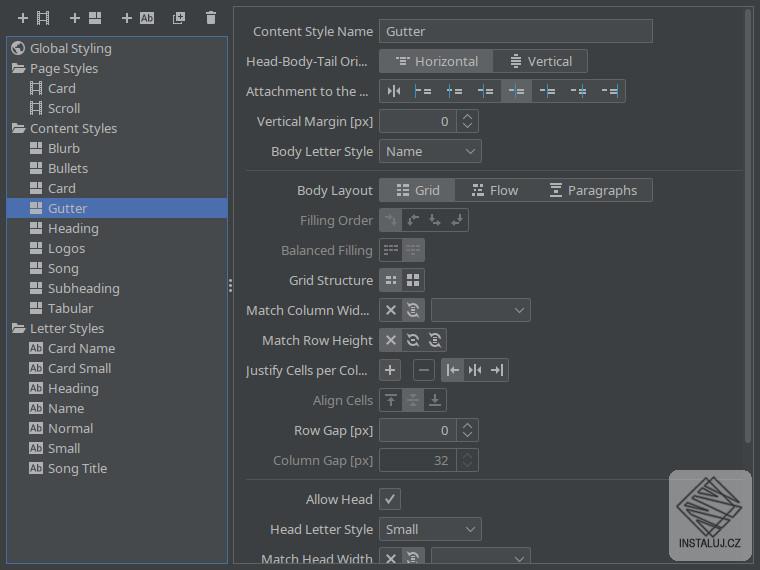The width and height of the screenshot is (760, 570).
Task: Collapse the Page Styles folder
Action: tap(18, 68)
